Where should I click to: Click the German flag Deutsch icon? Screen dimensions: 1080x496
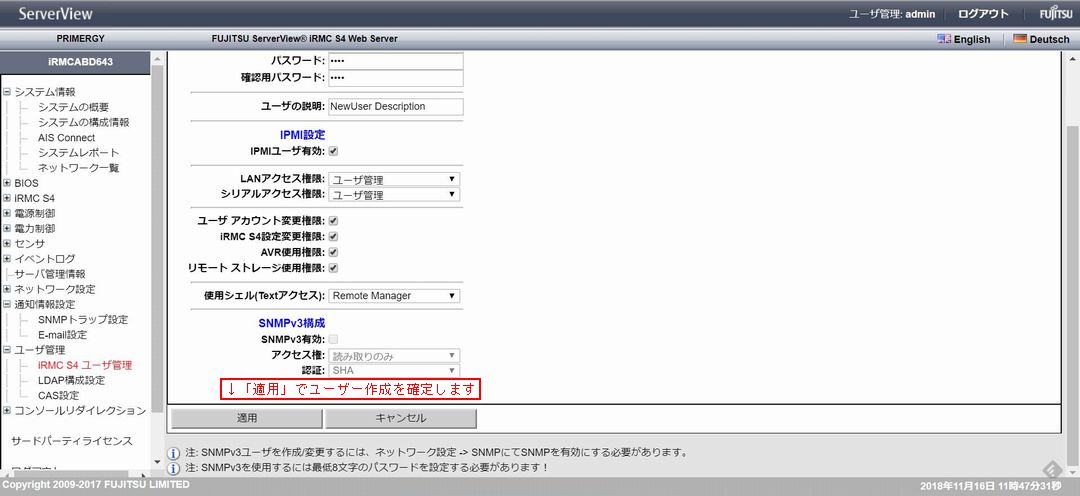(x=1019, y=39)
